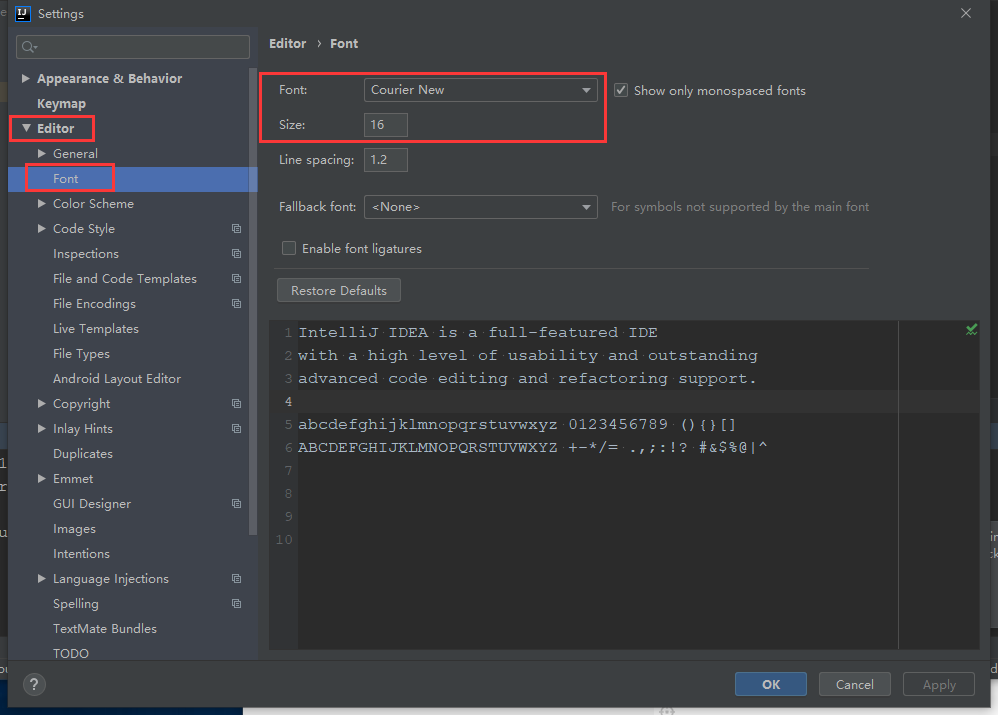Image resolution: width=998 pixels, height=715 pixels.
Task: Expand the Code Style node
Action: [x=41, y=229]
